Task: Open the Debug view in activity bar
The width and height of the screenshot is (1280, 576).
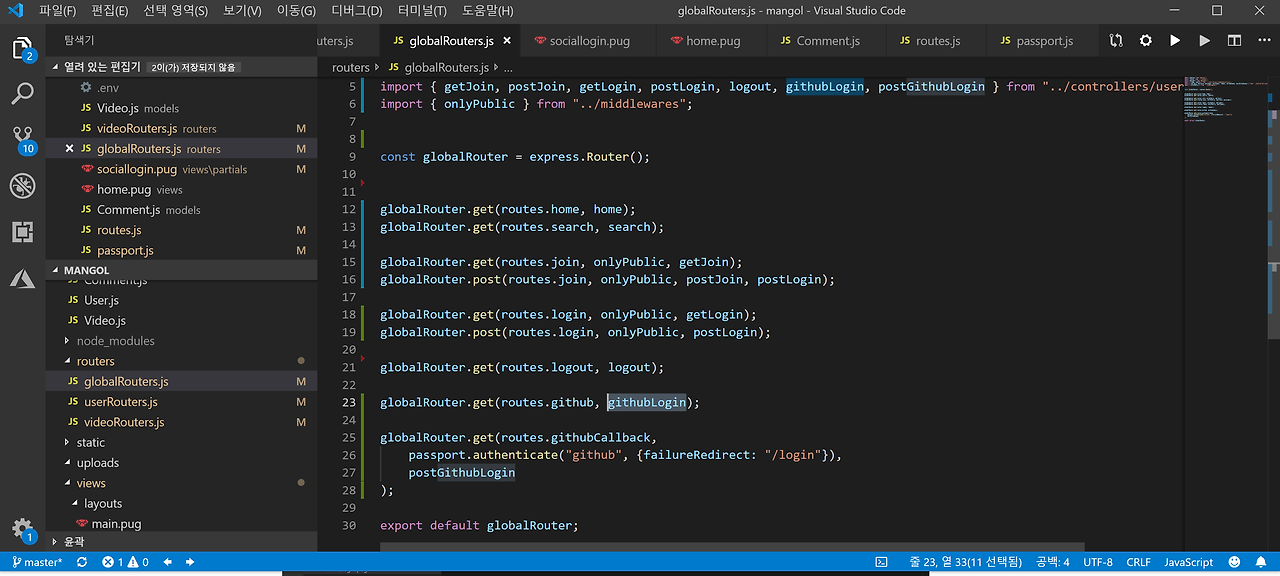Action: [x=22, y=186]
